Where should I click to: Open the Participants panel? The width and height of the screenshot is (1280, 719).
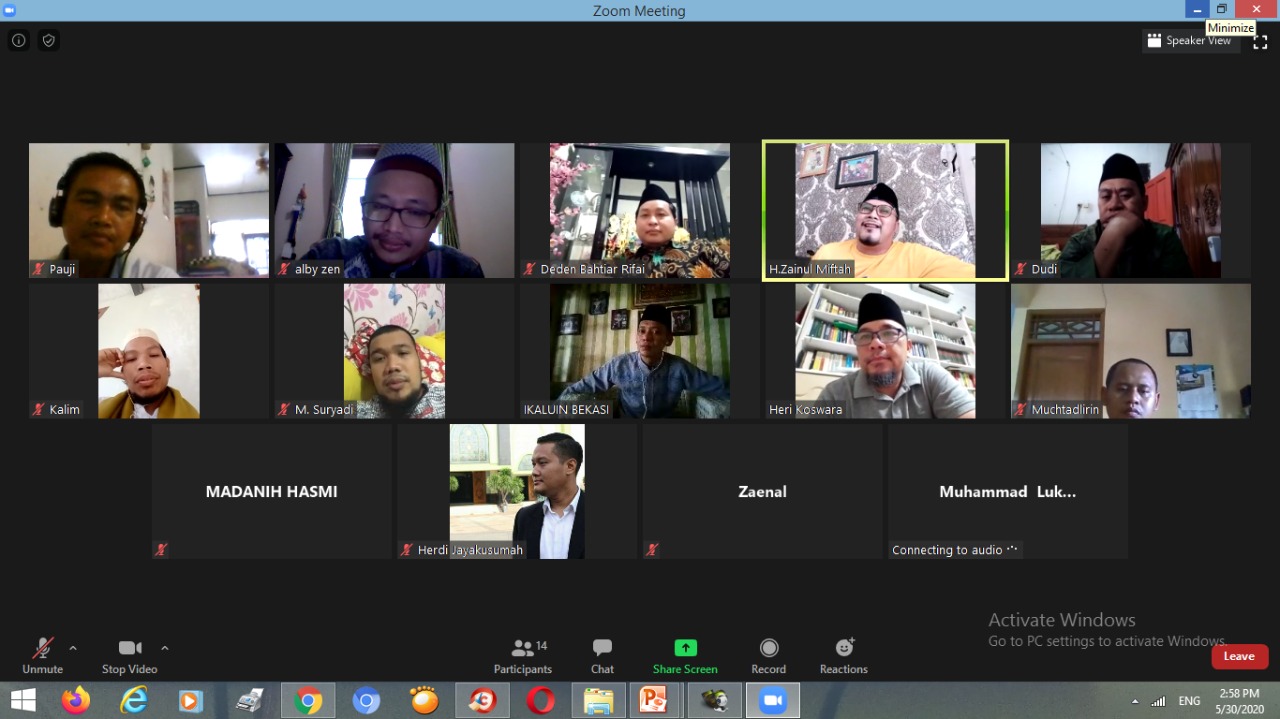(522, 656)
